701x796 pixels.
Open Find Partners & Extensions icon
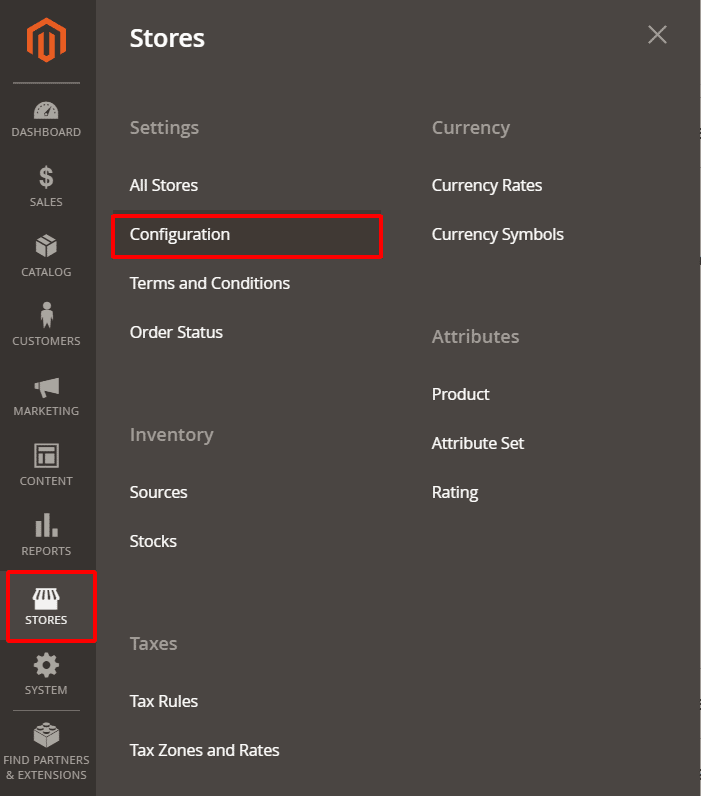(47, 736)
